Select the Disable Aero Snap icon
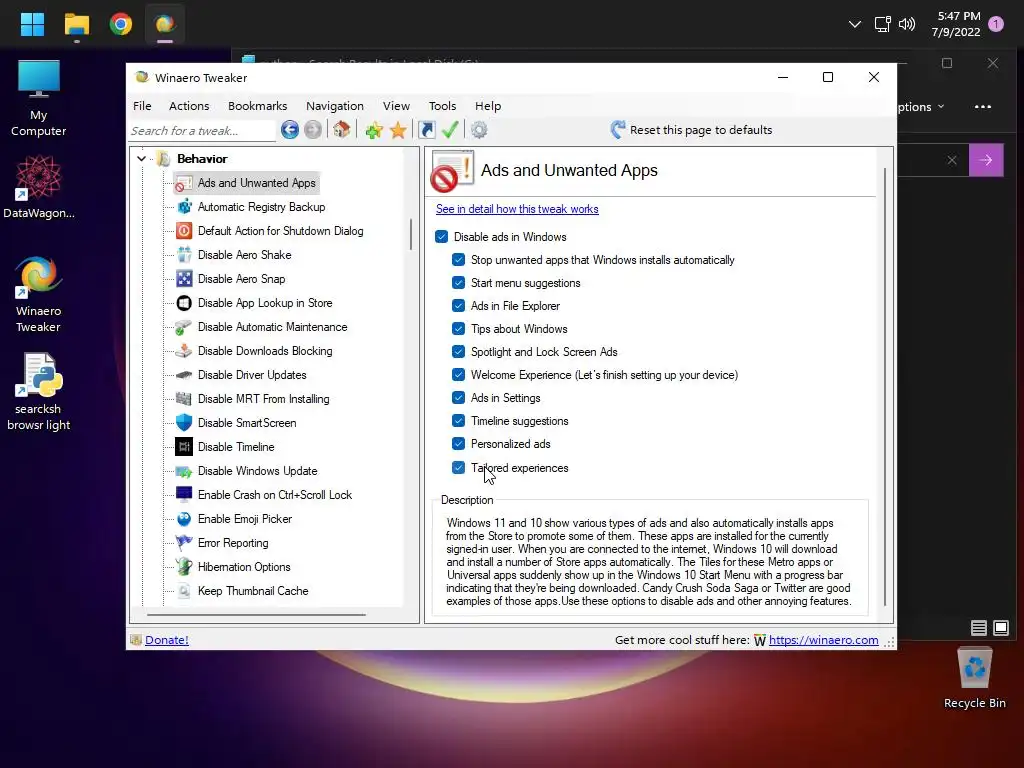This screenshot has width=1024, height=768. (184, 279)
